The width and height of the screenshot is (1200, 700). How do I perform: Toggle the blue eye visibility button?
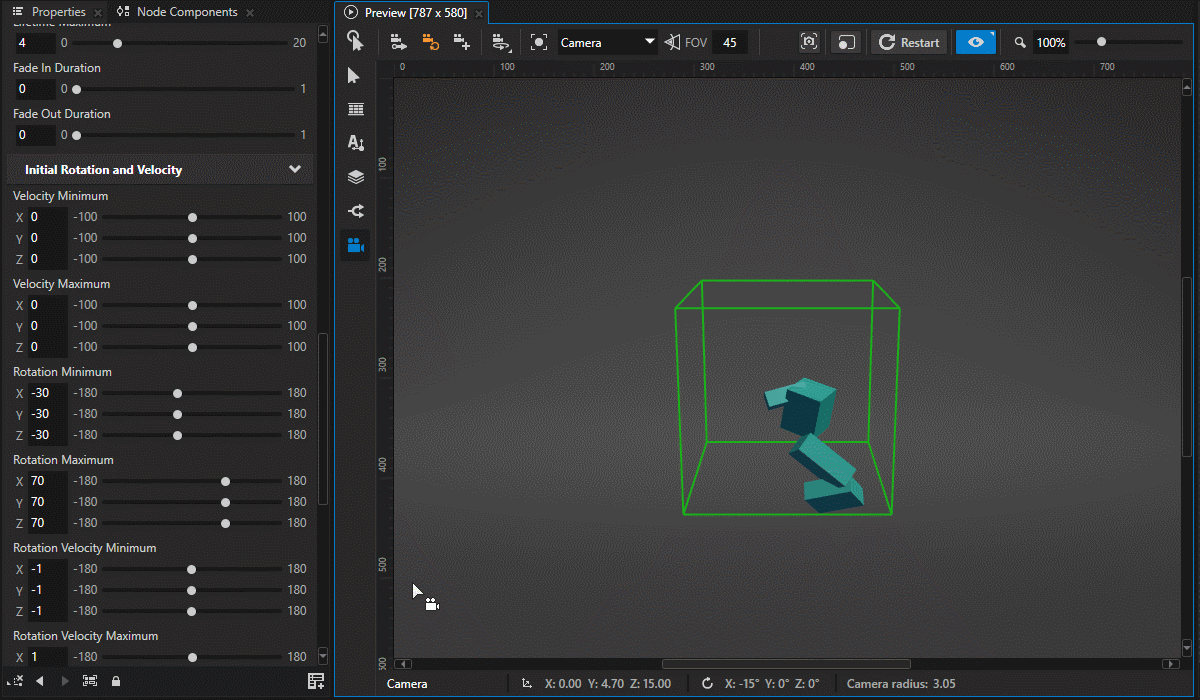pyautogui.click(x=975, y=42)
